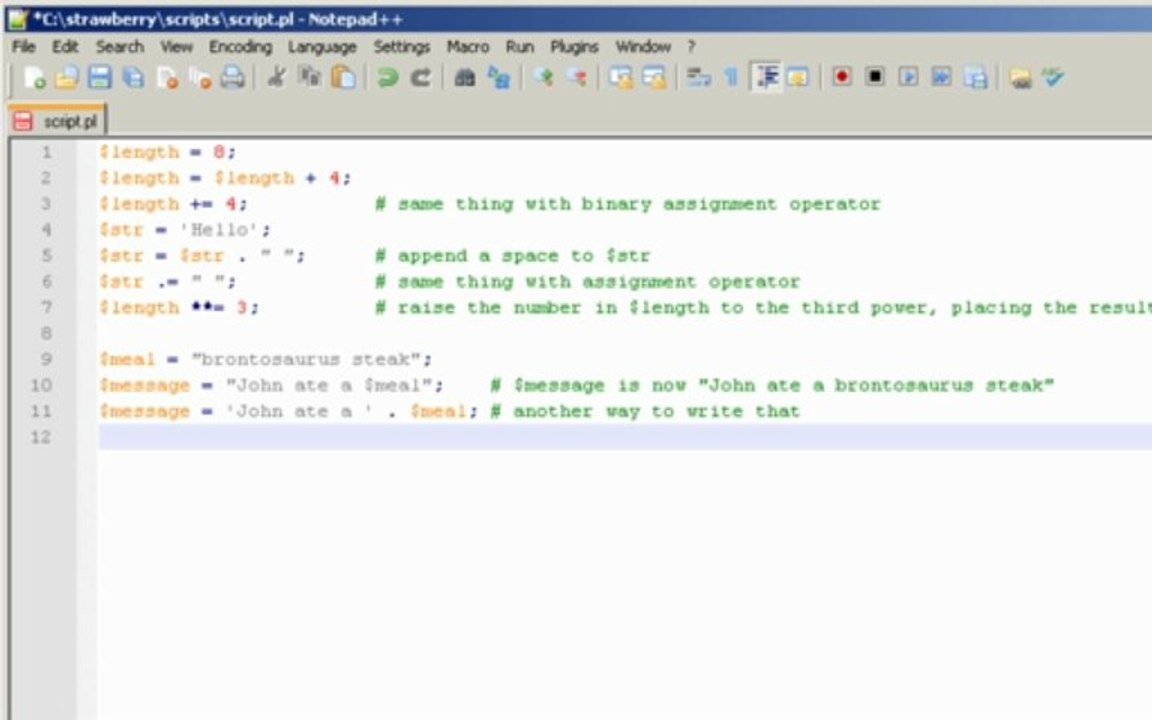The height and width of the screenshot is (720, 1152).
Task: Click comment 'same thing with binary assignment operator'
Action: (x=638, y=204)
